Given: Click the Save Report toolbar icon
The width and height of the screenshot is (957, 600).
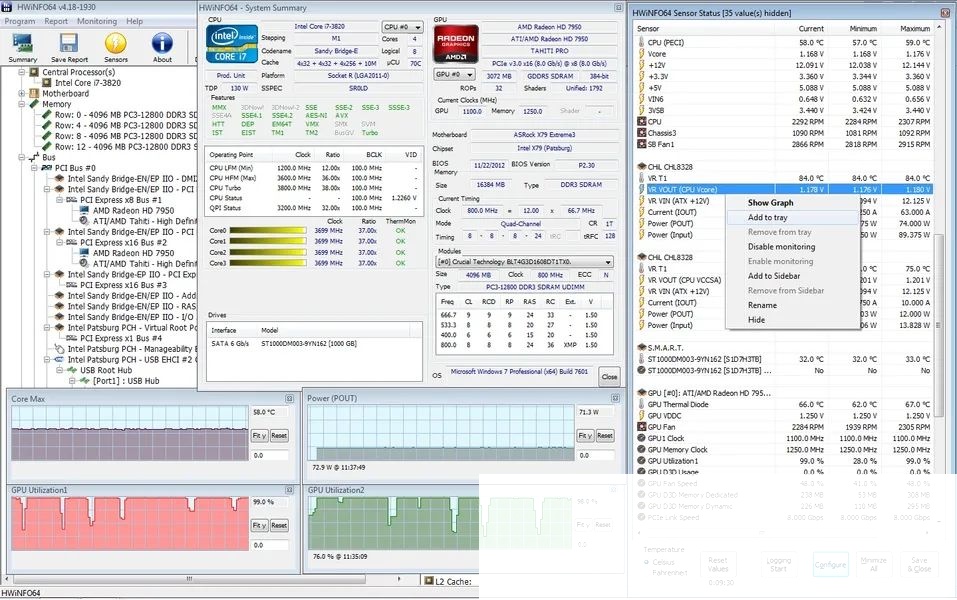Looking at the screenshot, I should click(69, 48).
